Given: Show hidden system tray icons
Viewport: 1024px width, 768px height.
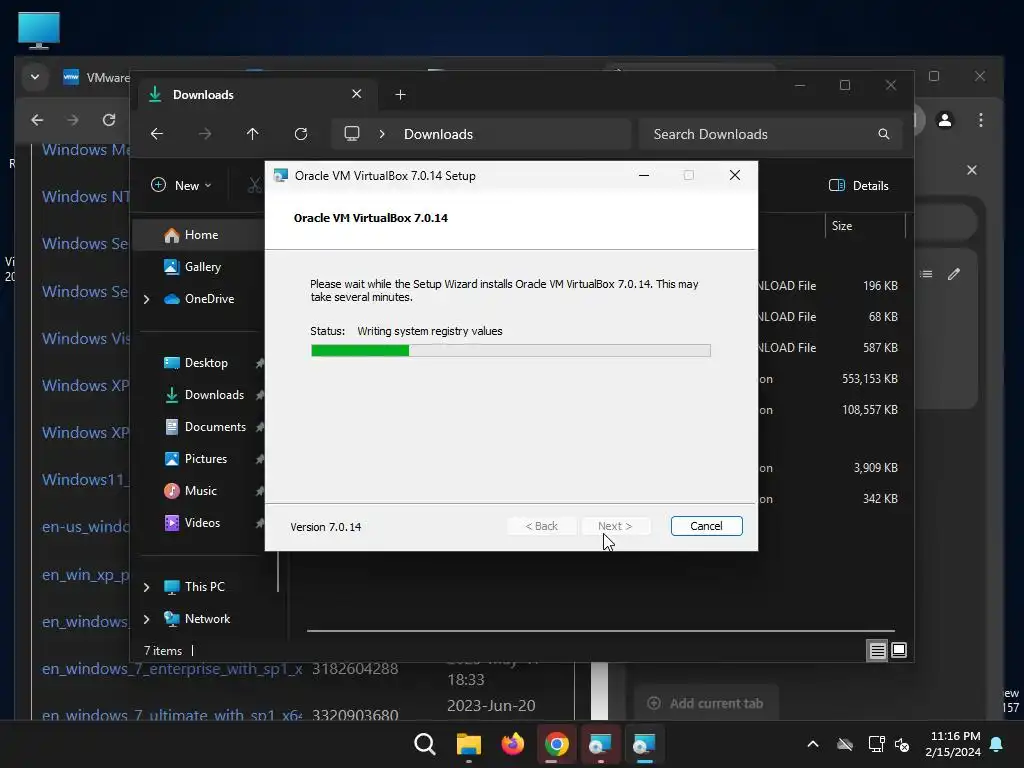Looking at the screenshot, I should point(812,744).
